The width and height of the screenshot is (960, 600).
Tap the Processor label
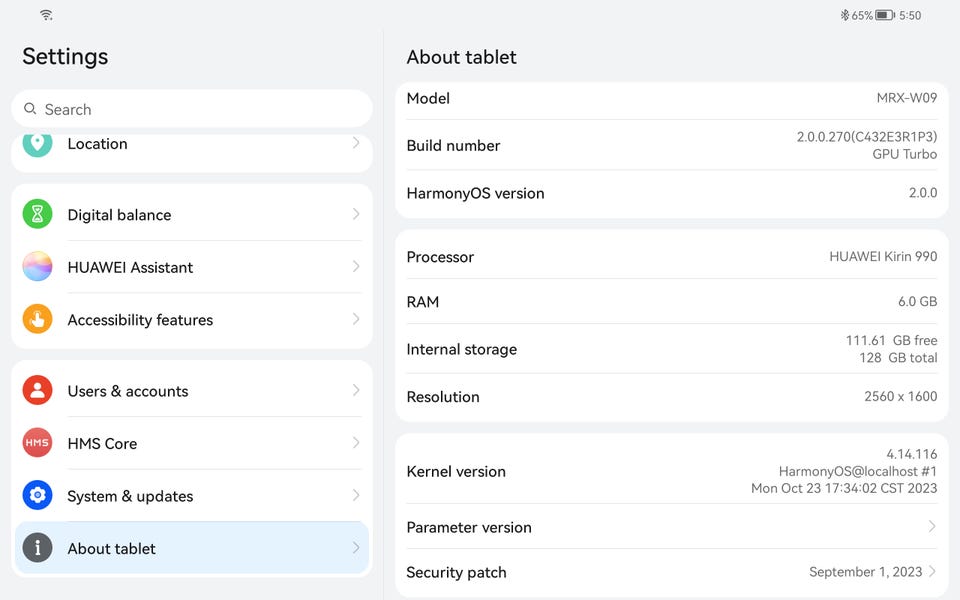click(440, 257)
